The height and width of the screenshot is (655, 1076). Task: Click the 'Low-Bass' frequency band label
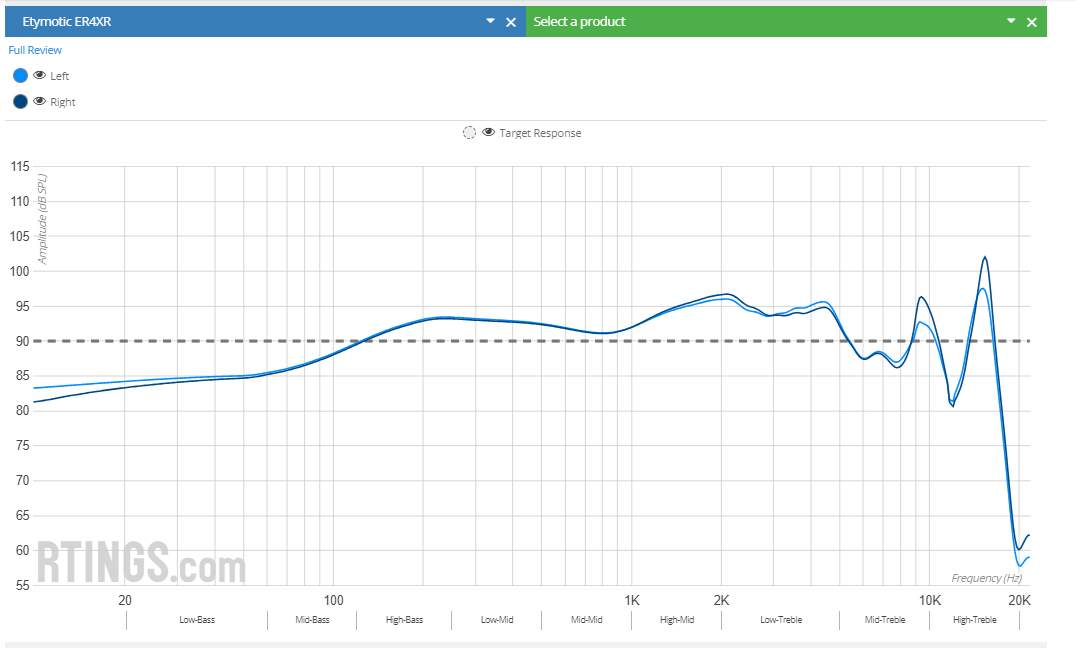coord(197,619)
